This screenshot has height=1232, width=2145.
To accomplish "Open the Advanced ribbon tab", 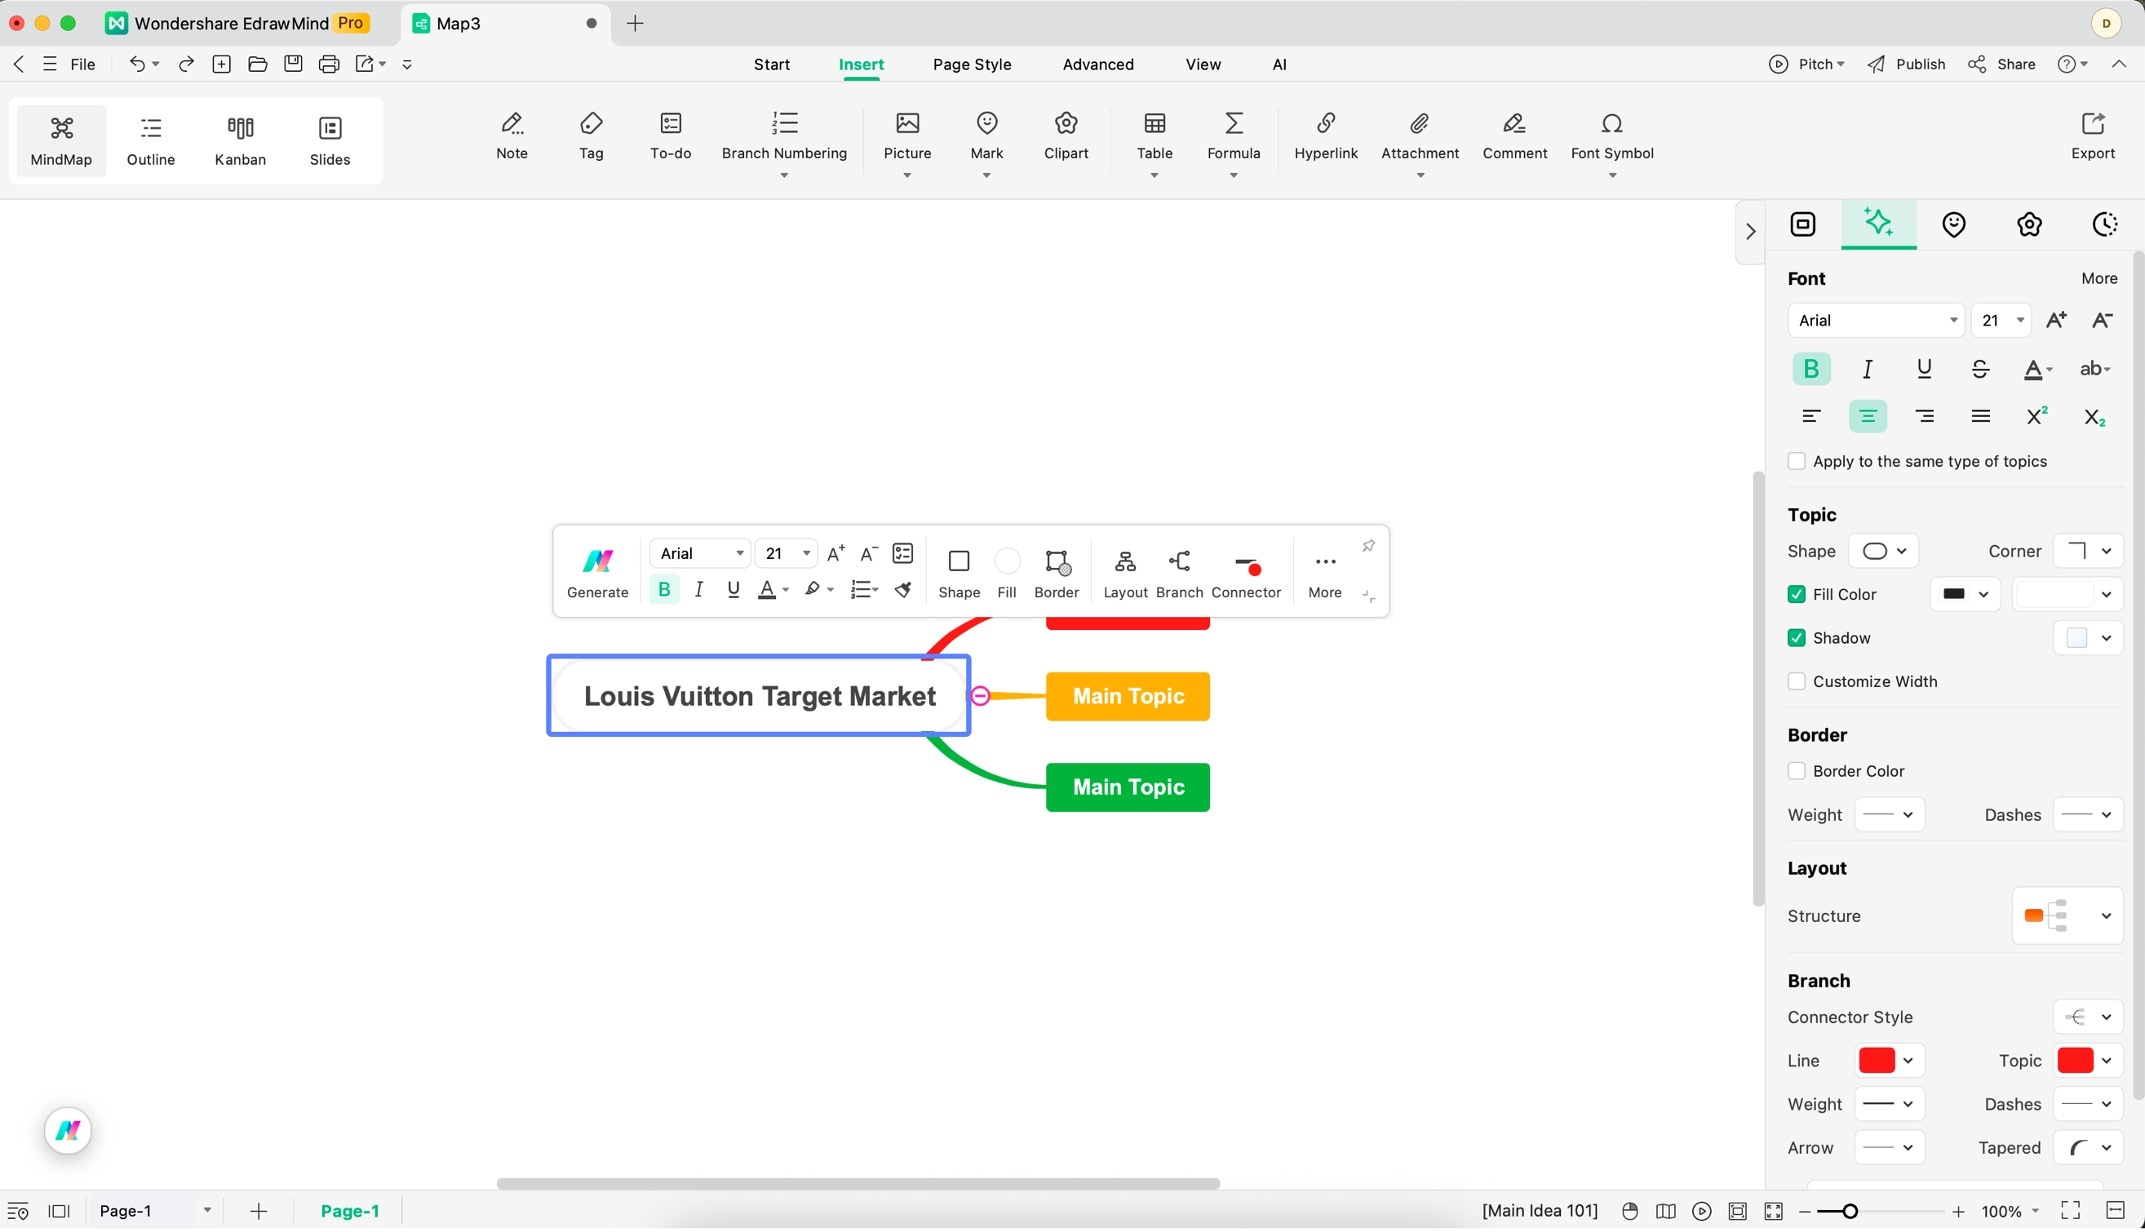I will 1097,64.
